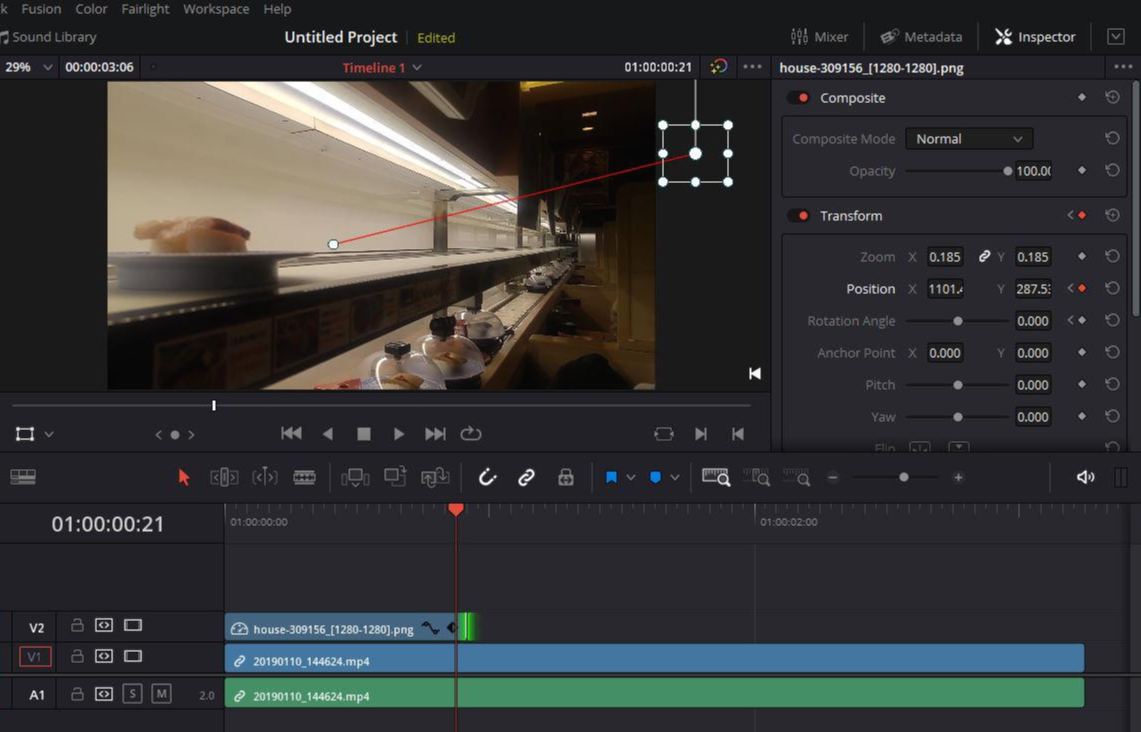1141x732 pixels.
Task: Click Custom Zoom icon
Action: pyautogui.click(x=796, y=477)
